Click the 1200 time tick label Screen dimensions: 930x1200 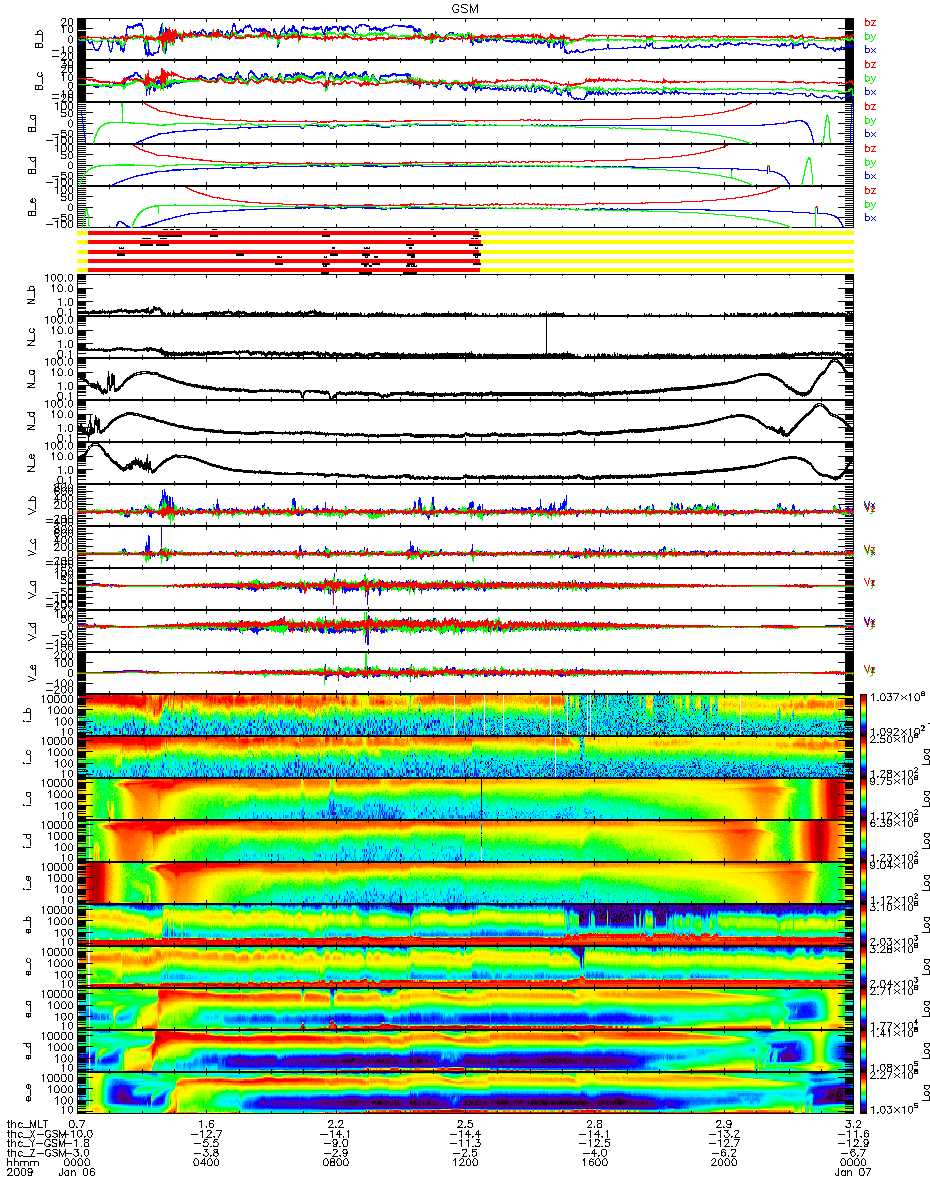click(x=464, y=1163)
